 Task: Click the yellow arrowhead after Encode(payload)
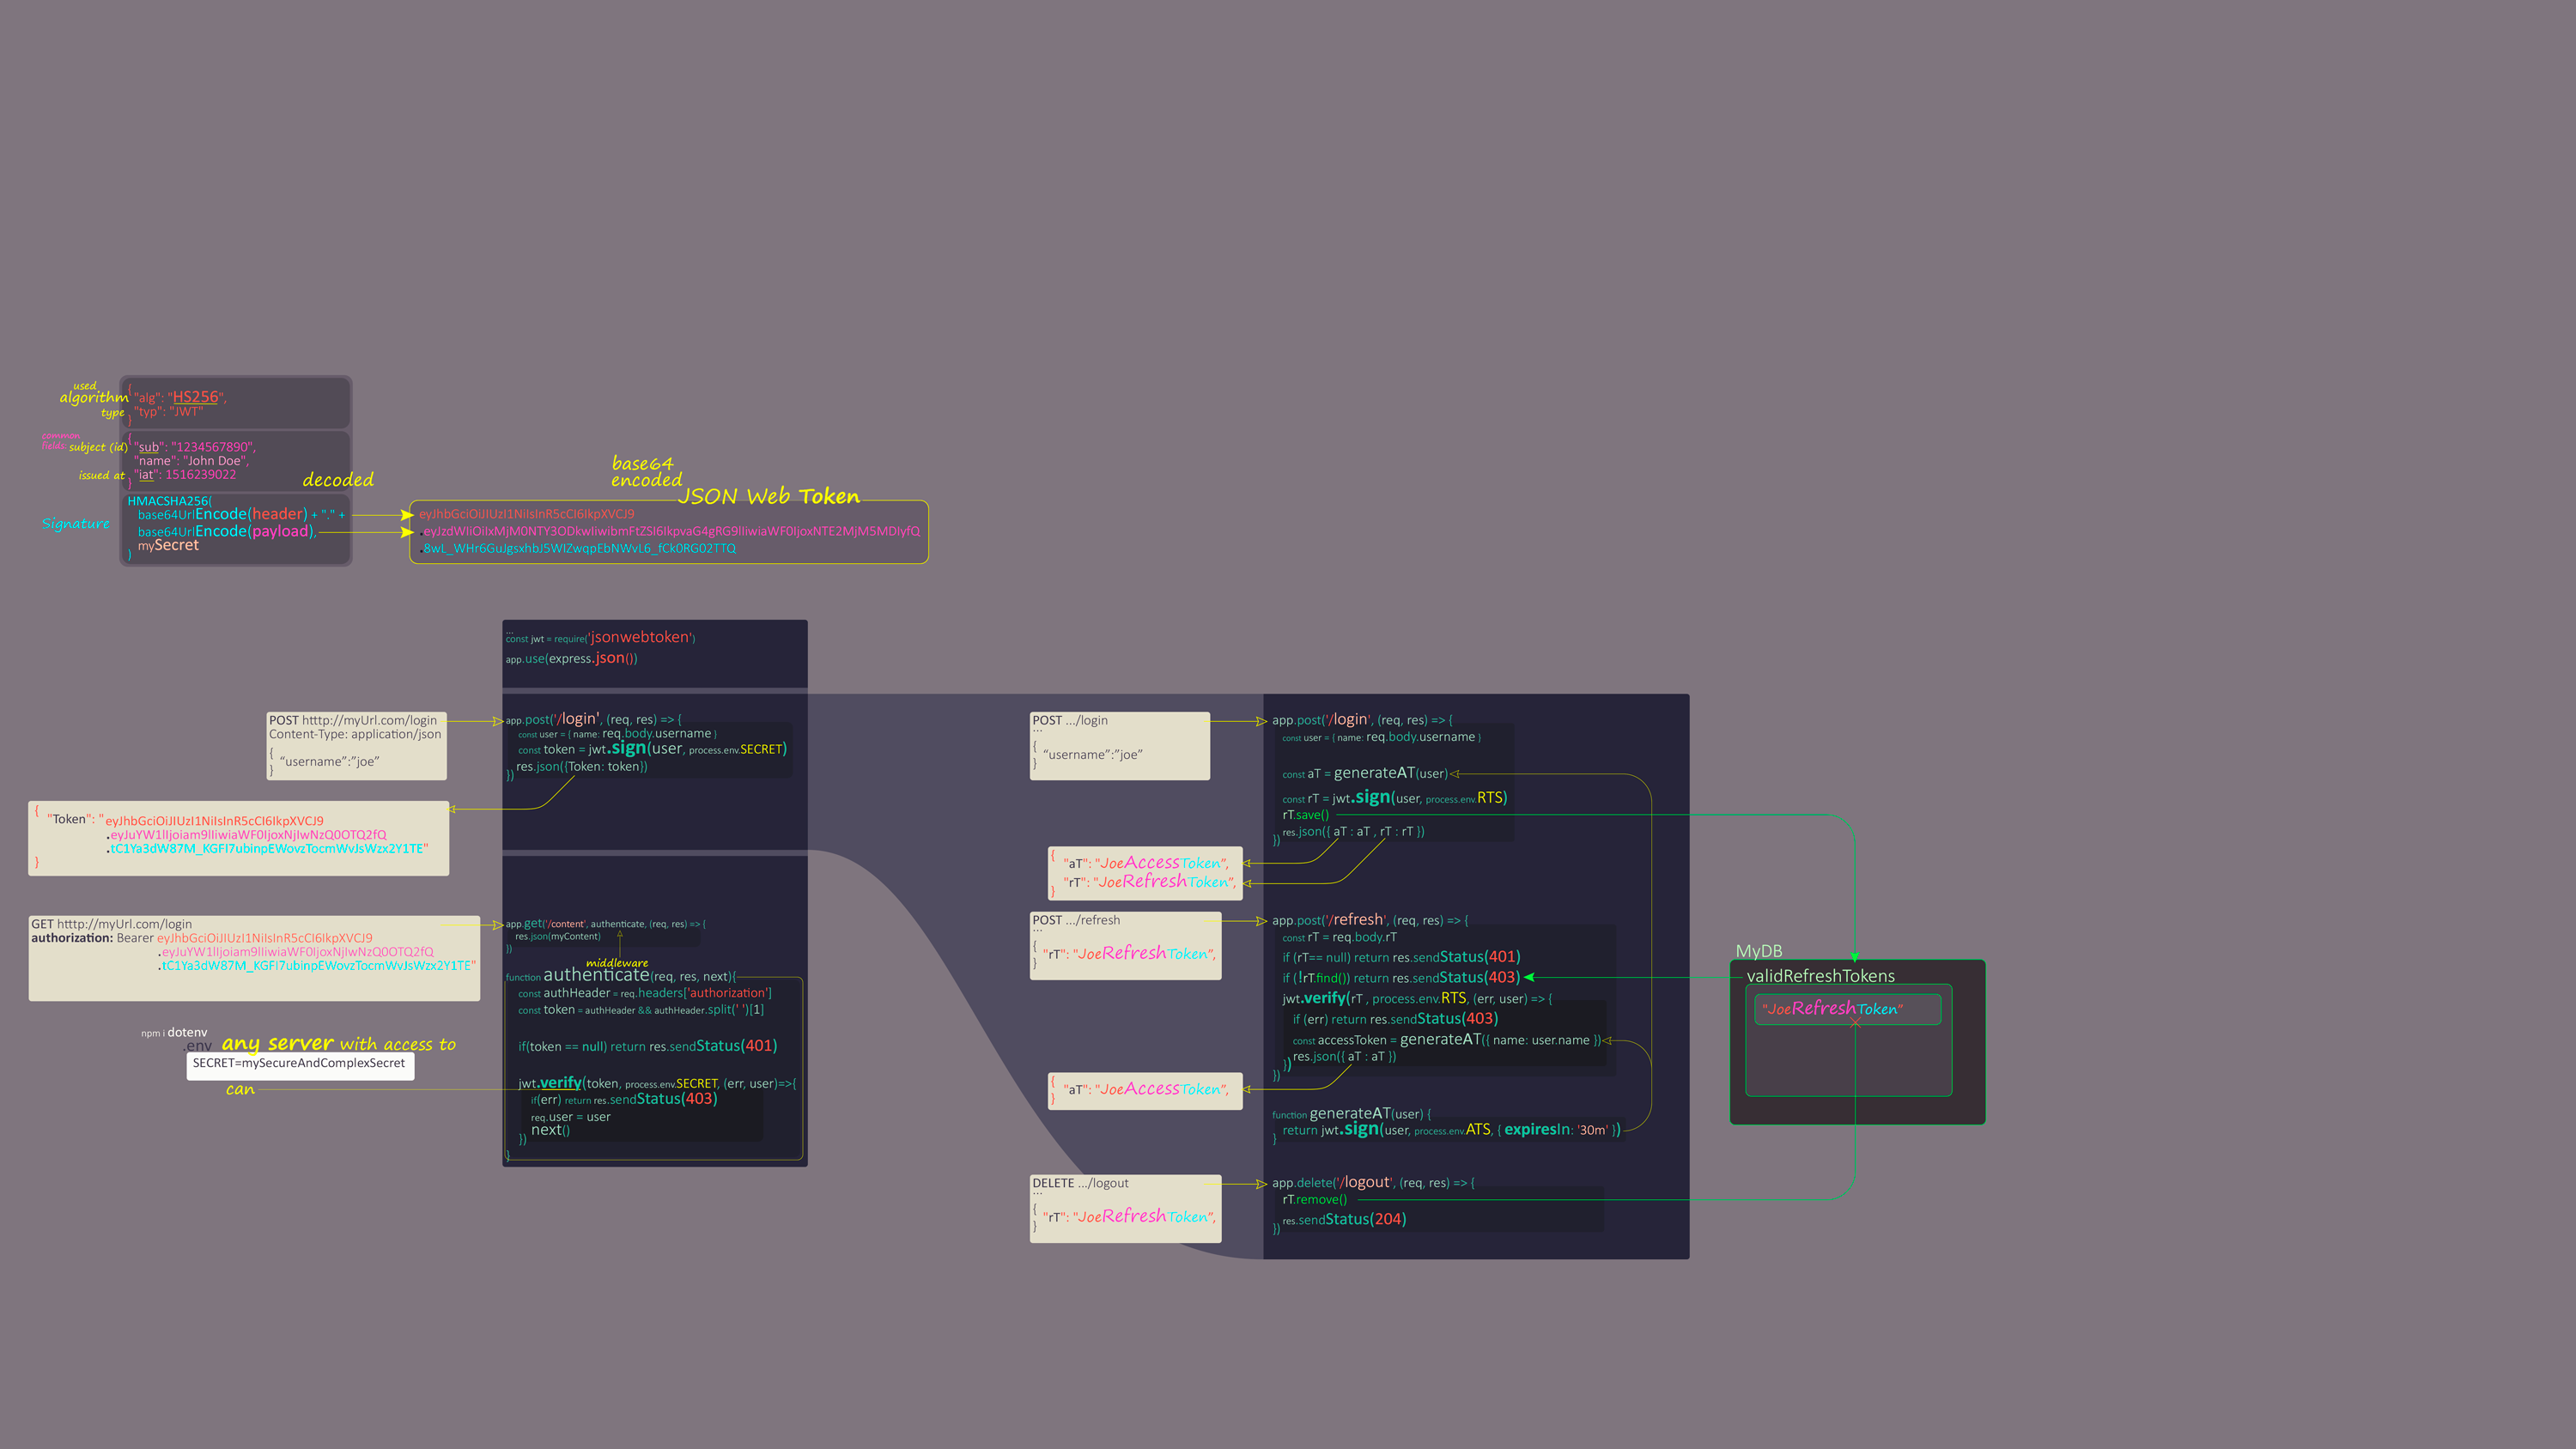point(407,532)
